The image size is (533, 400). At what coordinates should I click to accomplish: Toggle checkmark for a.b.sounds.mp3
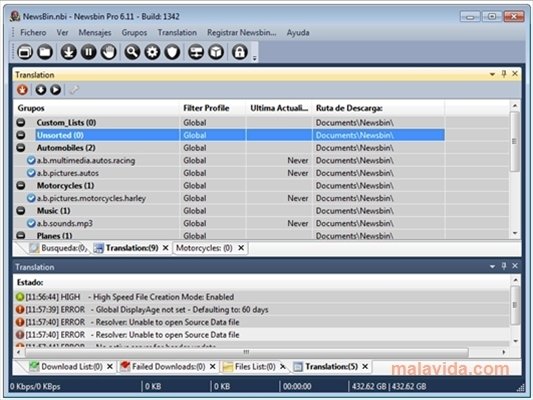click(x=31, y=223)
